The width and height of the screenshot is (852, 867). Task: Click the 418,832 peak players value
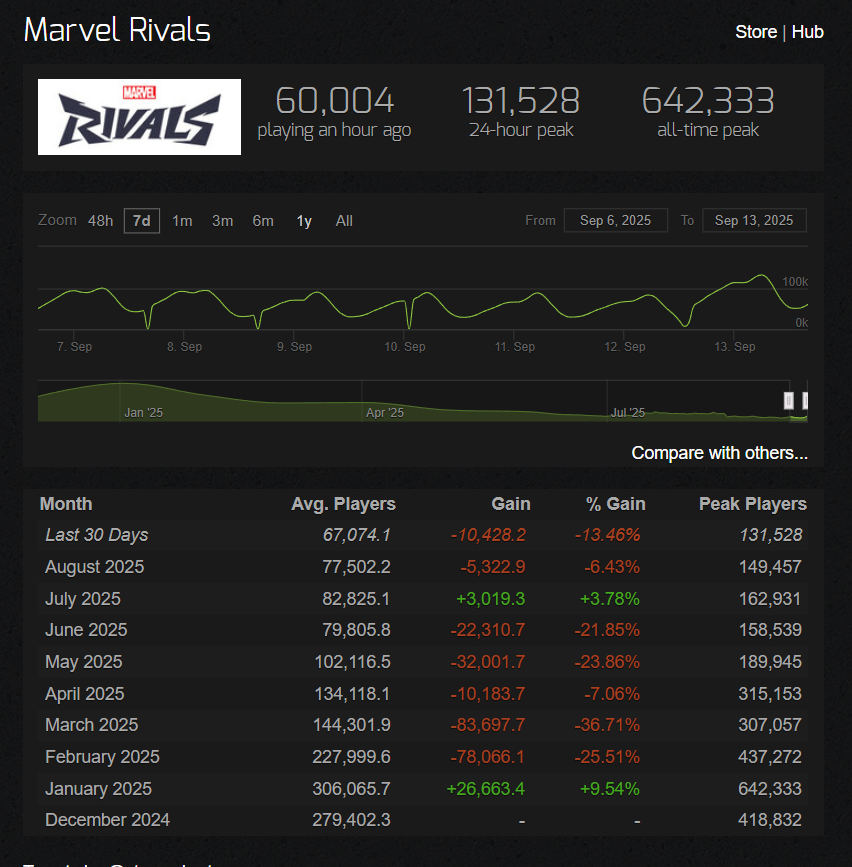[x=770, y=820]
